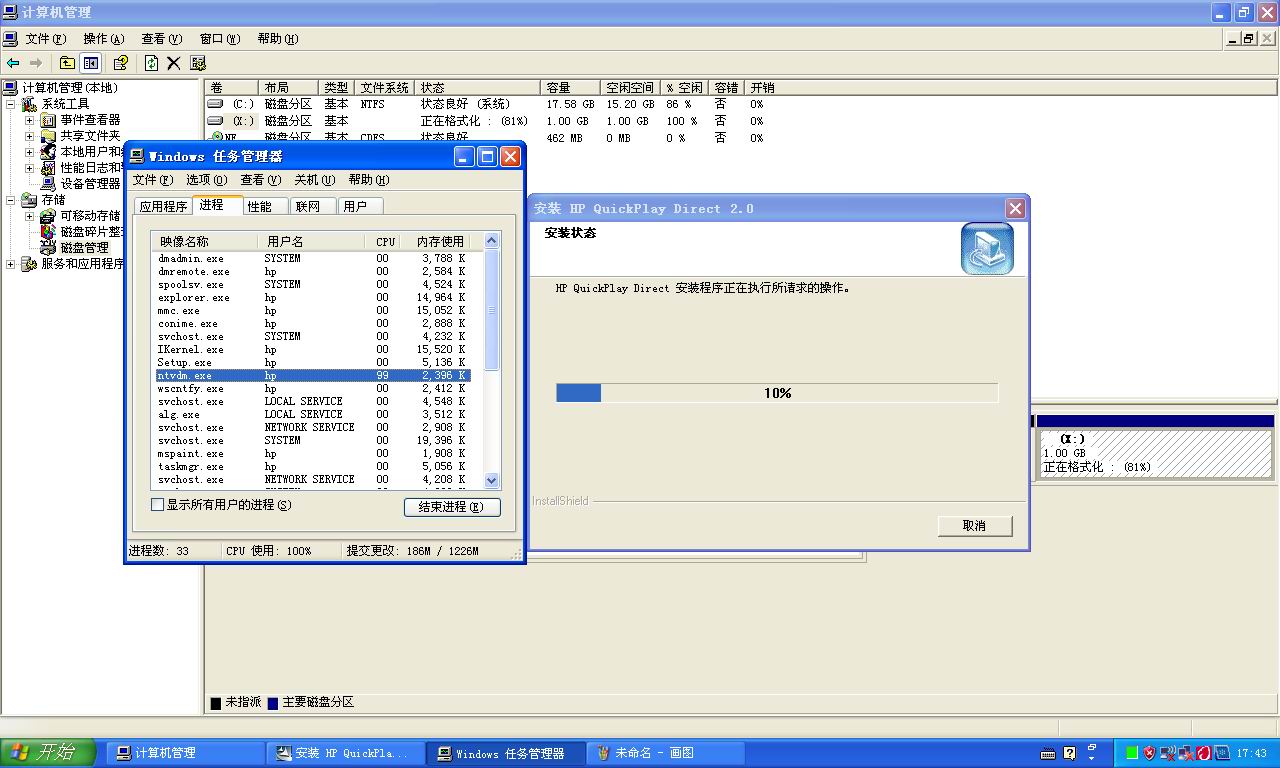Click the 服务和应用程序 tree icon
This screenshot has height=768, width=1280.
tap(30, 264)
